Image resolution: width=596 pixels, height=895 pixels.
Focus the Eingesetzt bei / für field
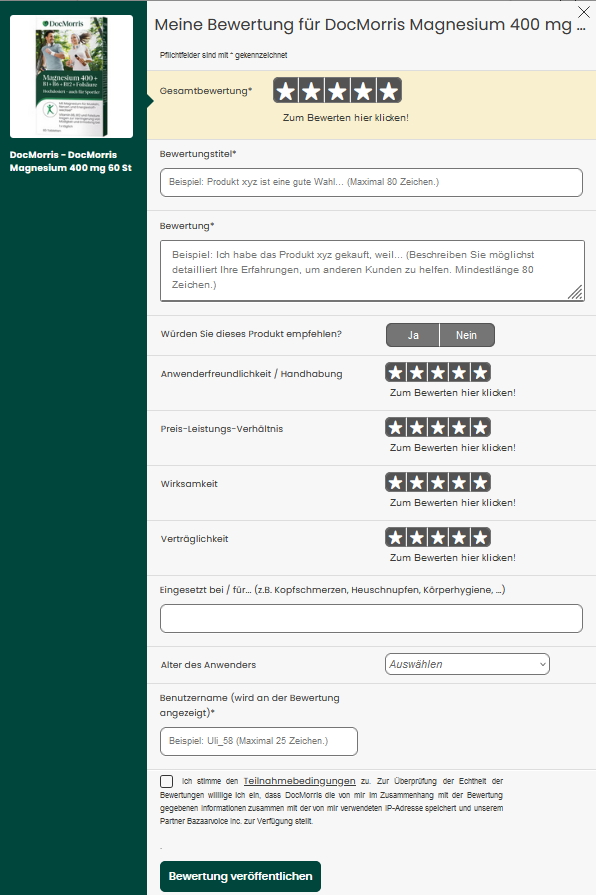pyautogui.click(x=371, y=618)
